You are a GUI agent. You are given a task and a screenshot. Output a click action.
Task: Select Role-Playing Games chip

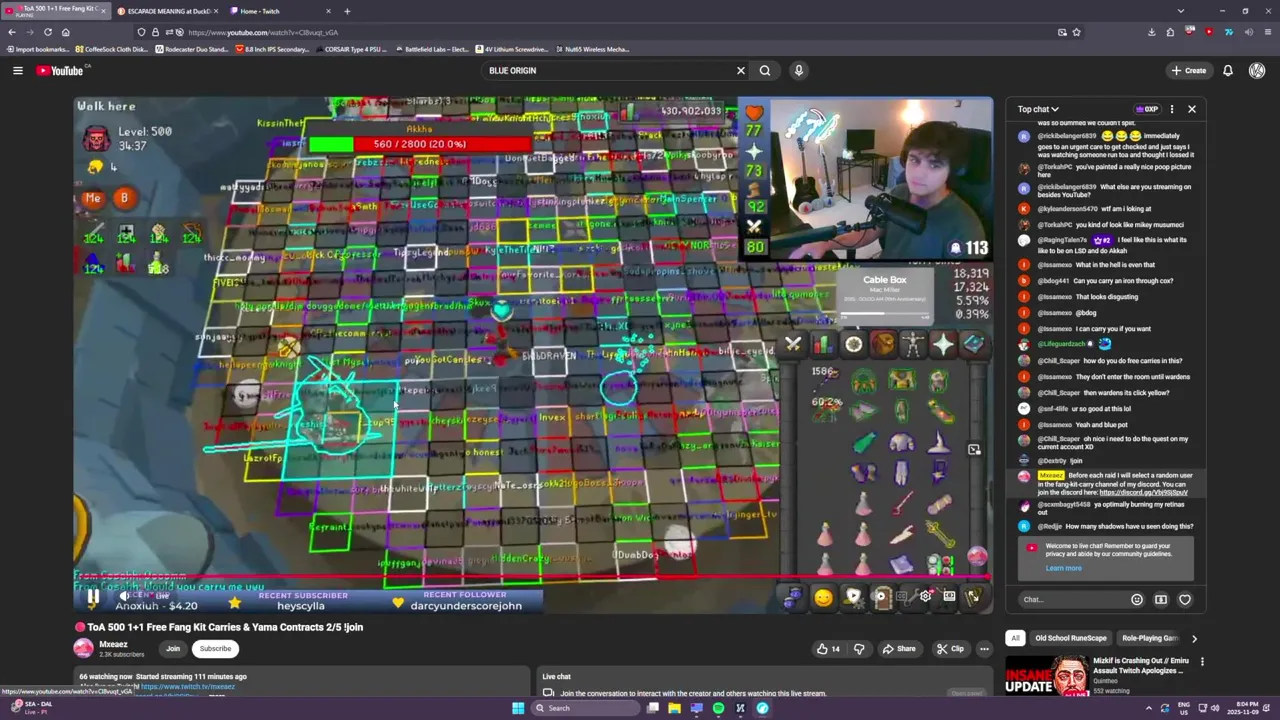click(1150, 638)
